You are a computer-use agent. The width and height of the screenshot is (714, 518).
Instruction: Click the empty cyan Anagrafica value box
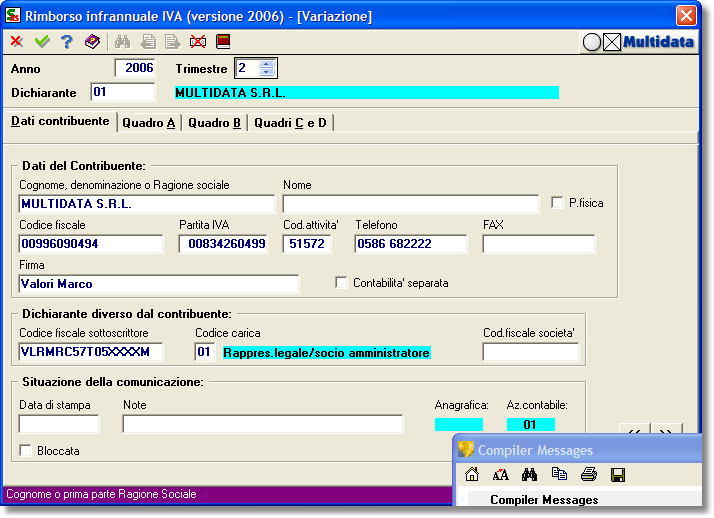[x=459, y=424]
